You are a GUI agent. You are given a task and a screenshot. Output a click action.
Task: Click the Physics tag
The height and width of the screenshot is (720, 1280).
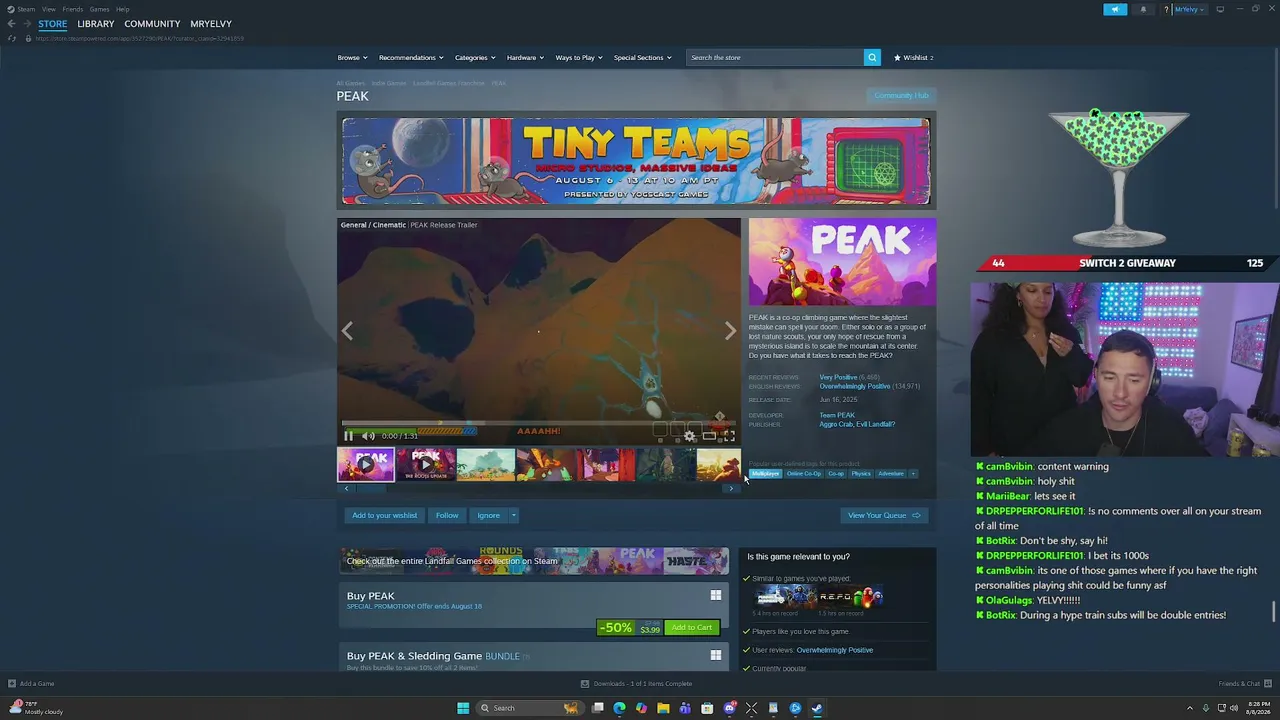(861, 474)
